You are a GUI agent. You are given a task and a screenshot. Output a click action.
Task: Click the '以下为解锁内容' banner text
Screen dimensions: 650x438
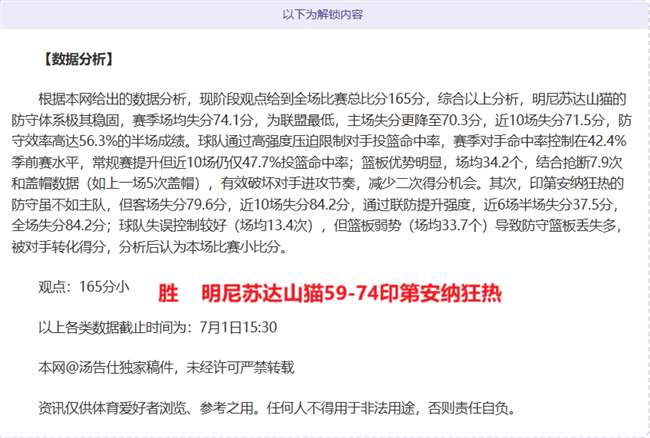323,15
